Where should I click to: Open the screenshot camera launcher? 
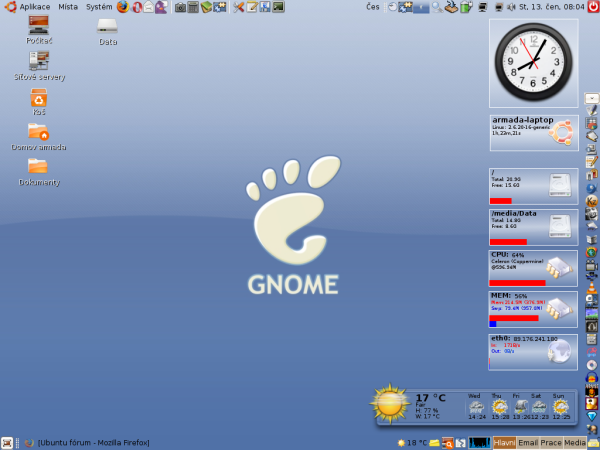180,7
